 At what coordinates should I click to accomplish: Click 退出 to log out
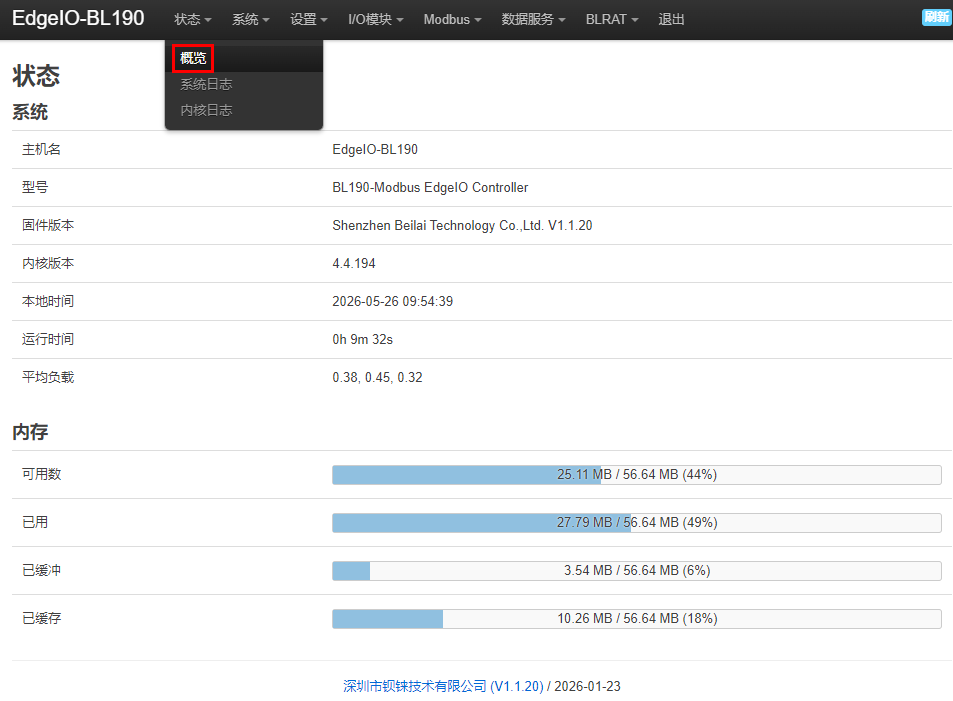pyautogui.click(x=671, y=19)
